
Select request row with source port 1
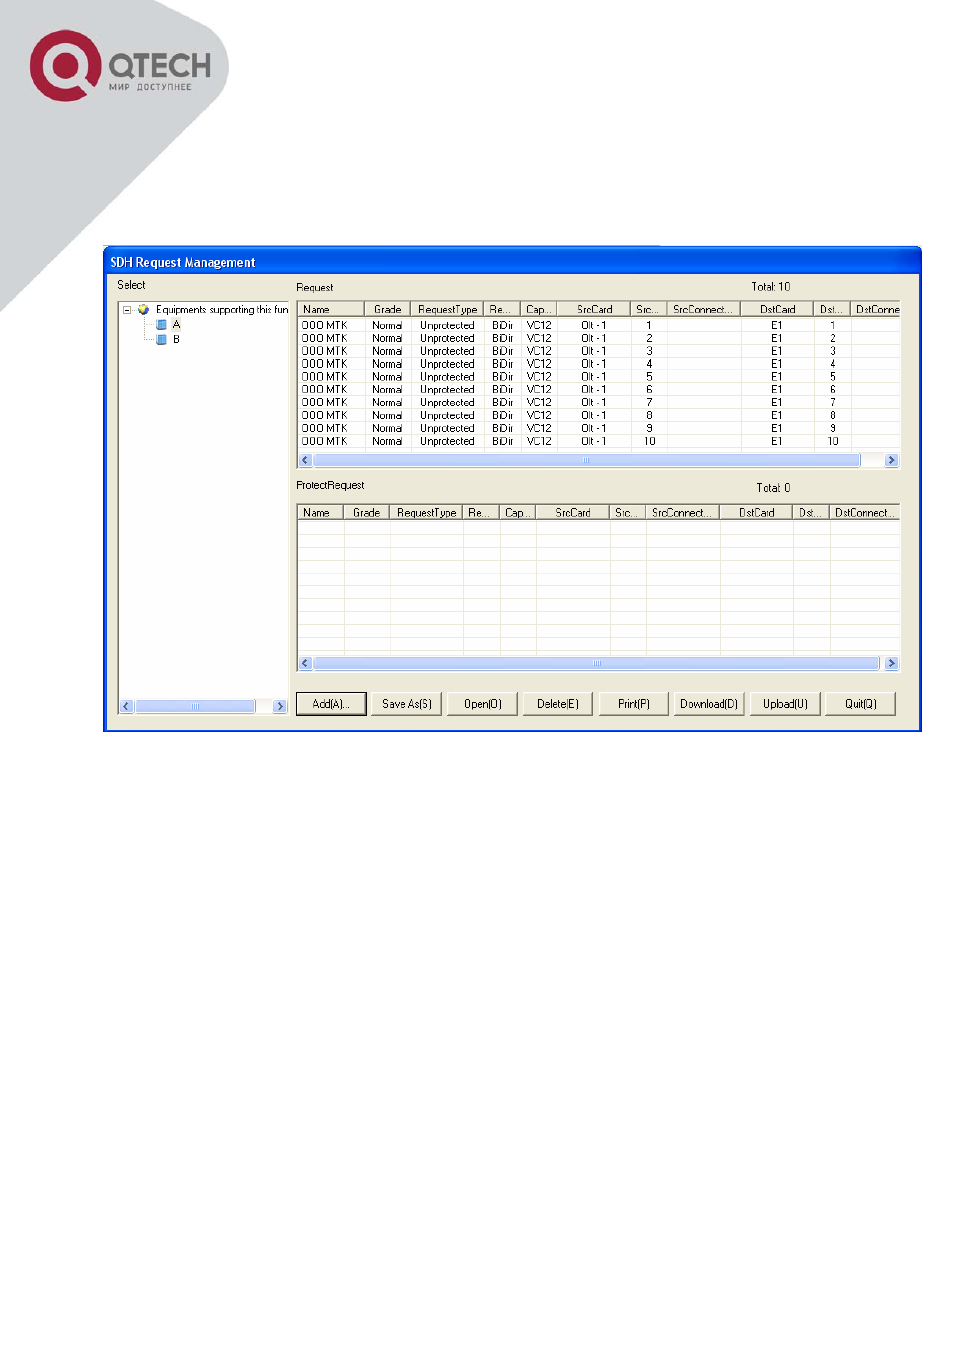599,325
